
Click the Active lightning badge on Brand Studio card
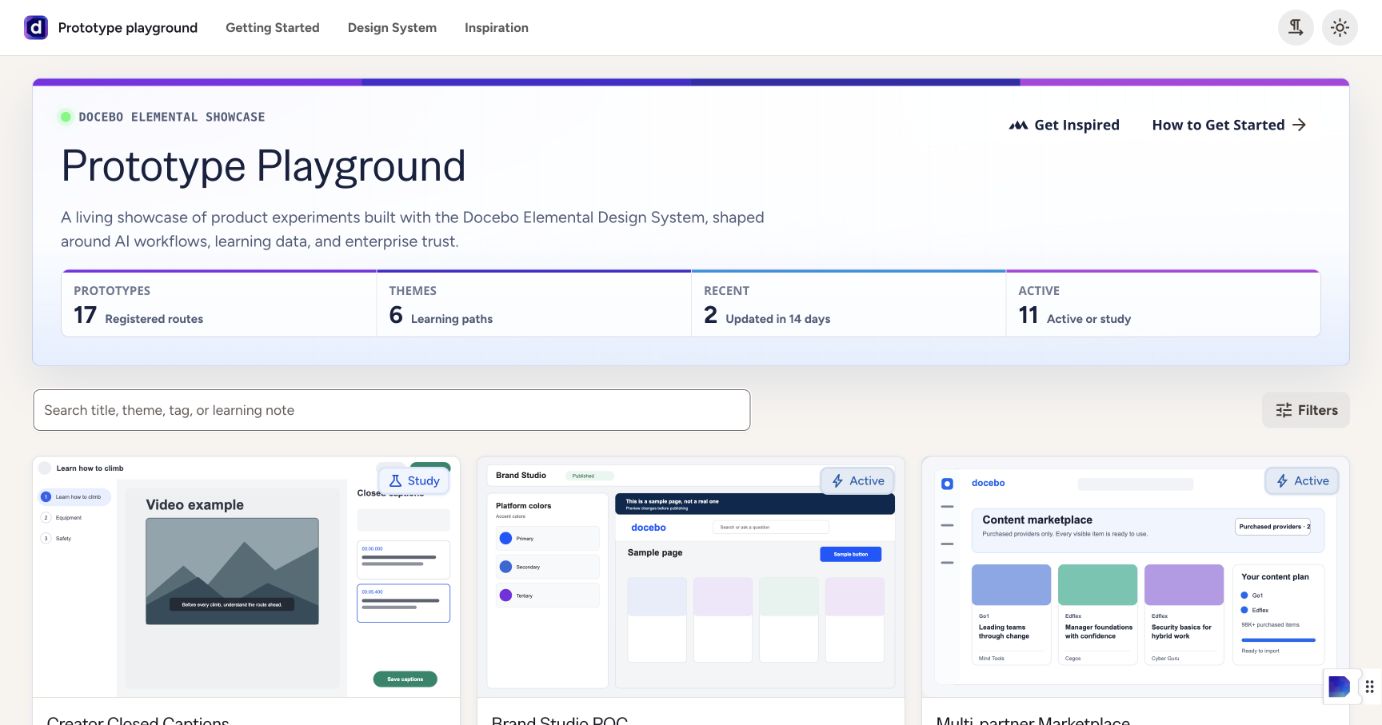pyautogui.click(x=857, y=481)
